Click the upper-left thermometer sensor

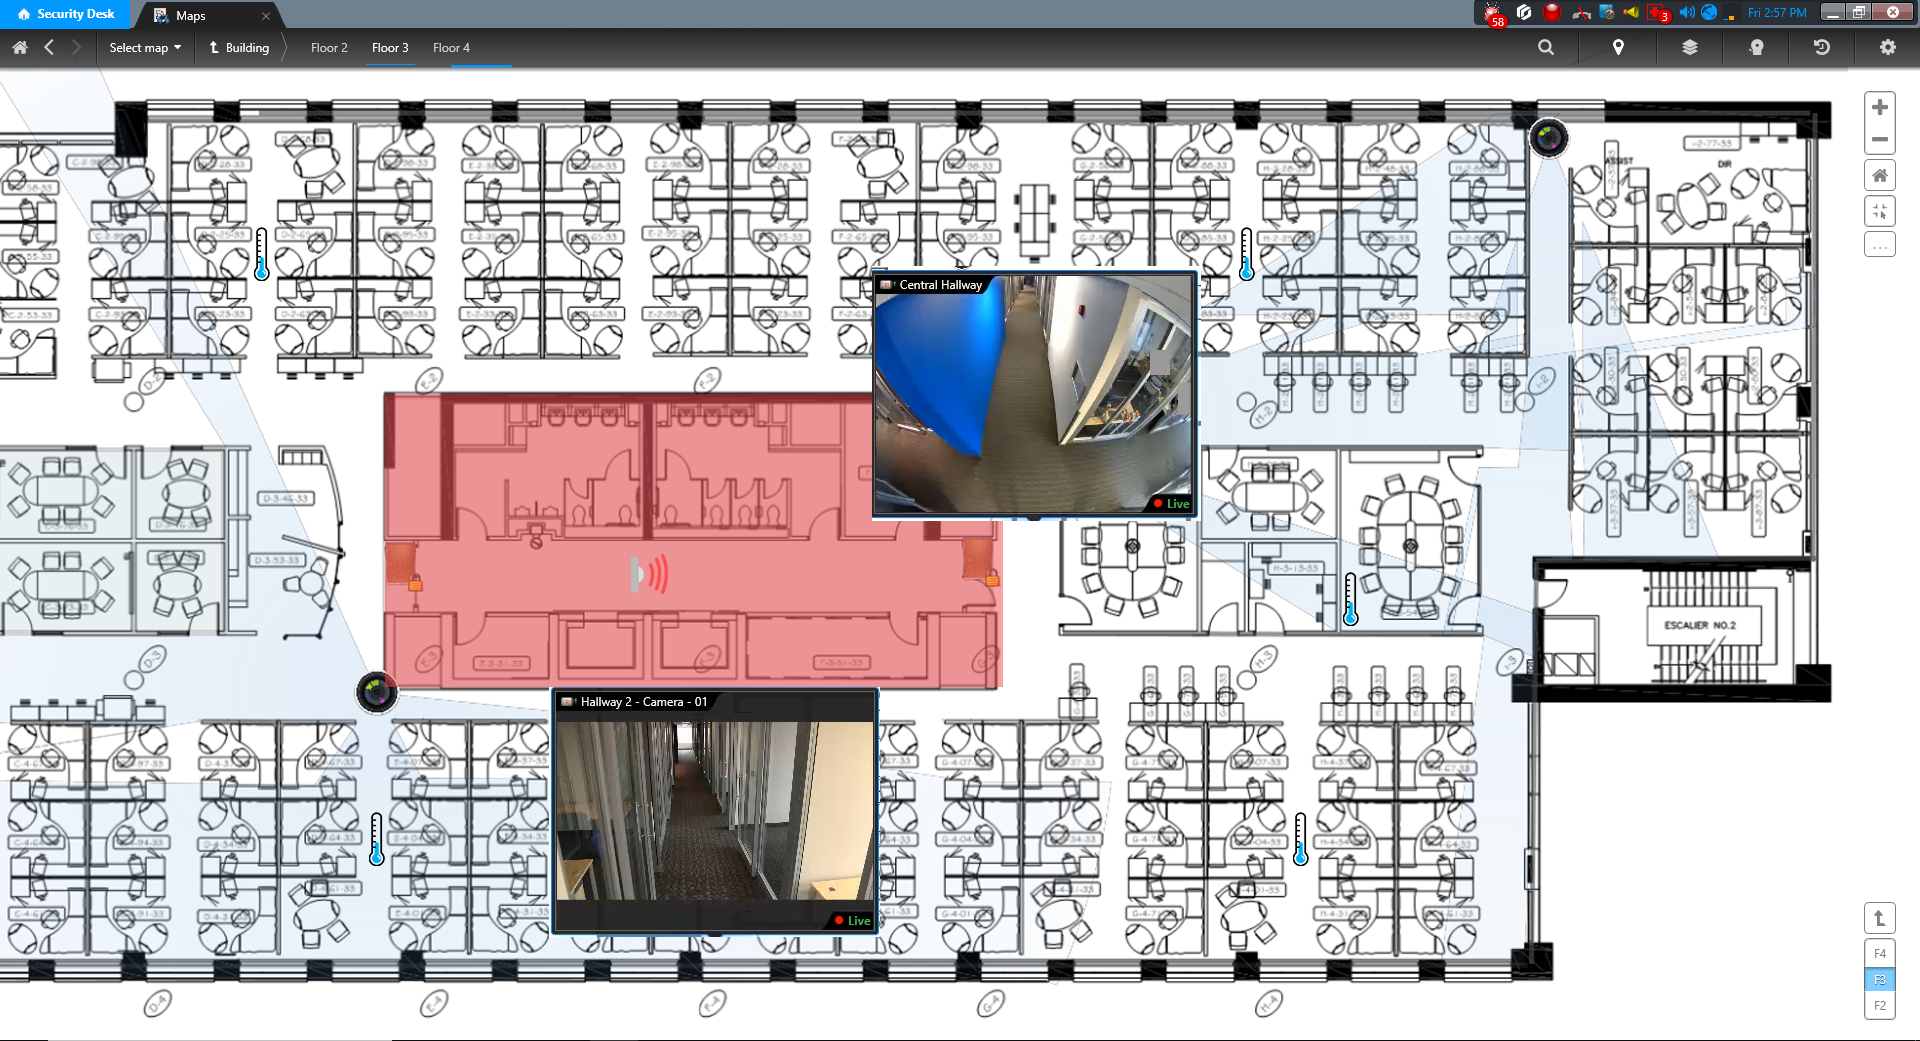[x=262, y=254]
